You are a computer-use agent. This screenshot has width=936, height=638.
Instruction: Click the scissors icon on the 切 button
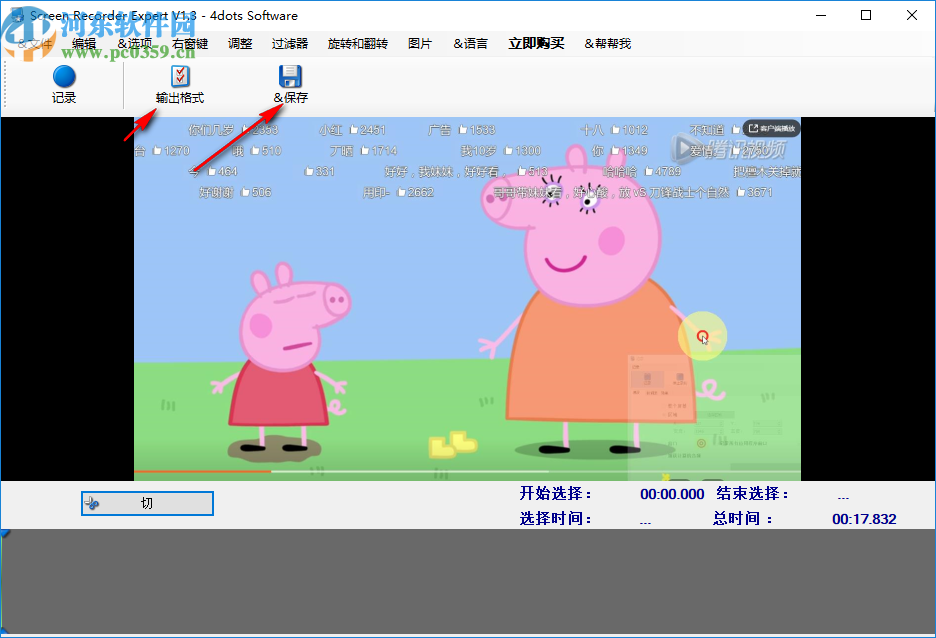[93, 503]
